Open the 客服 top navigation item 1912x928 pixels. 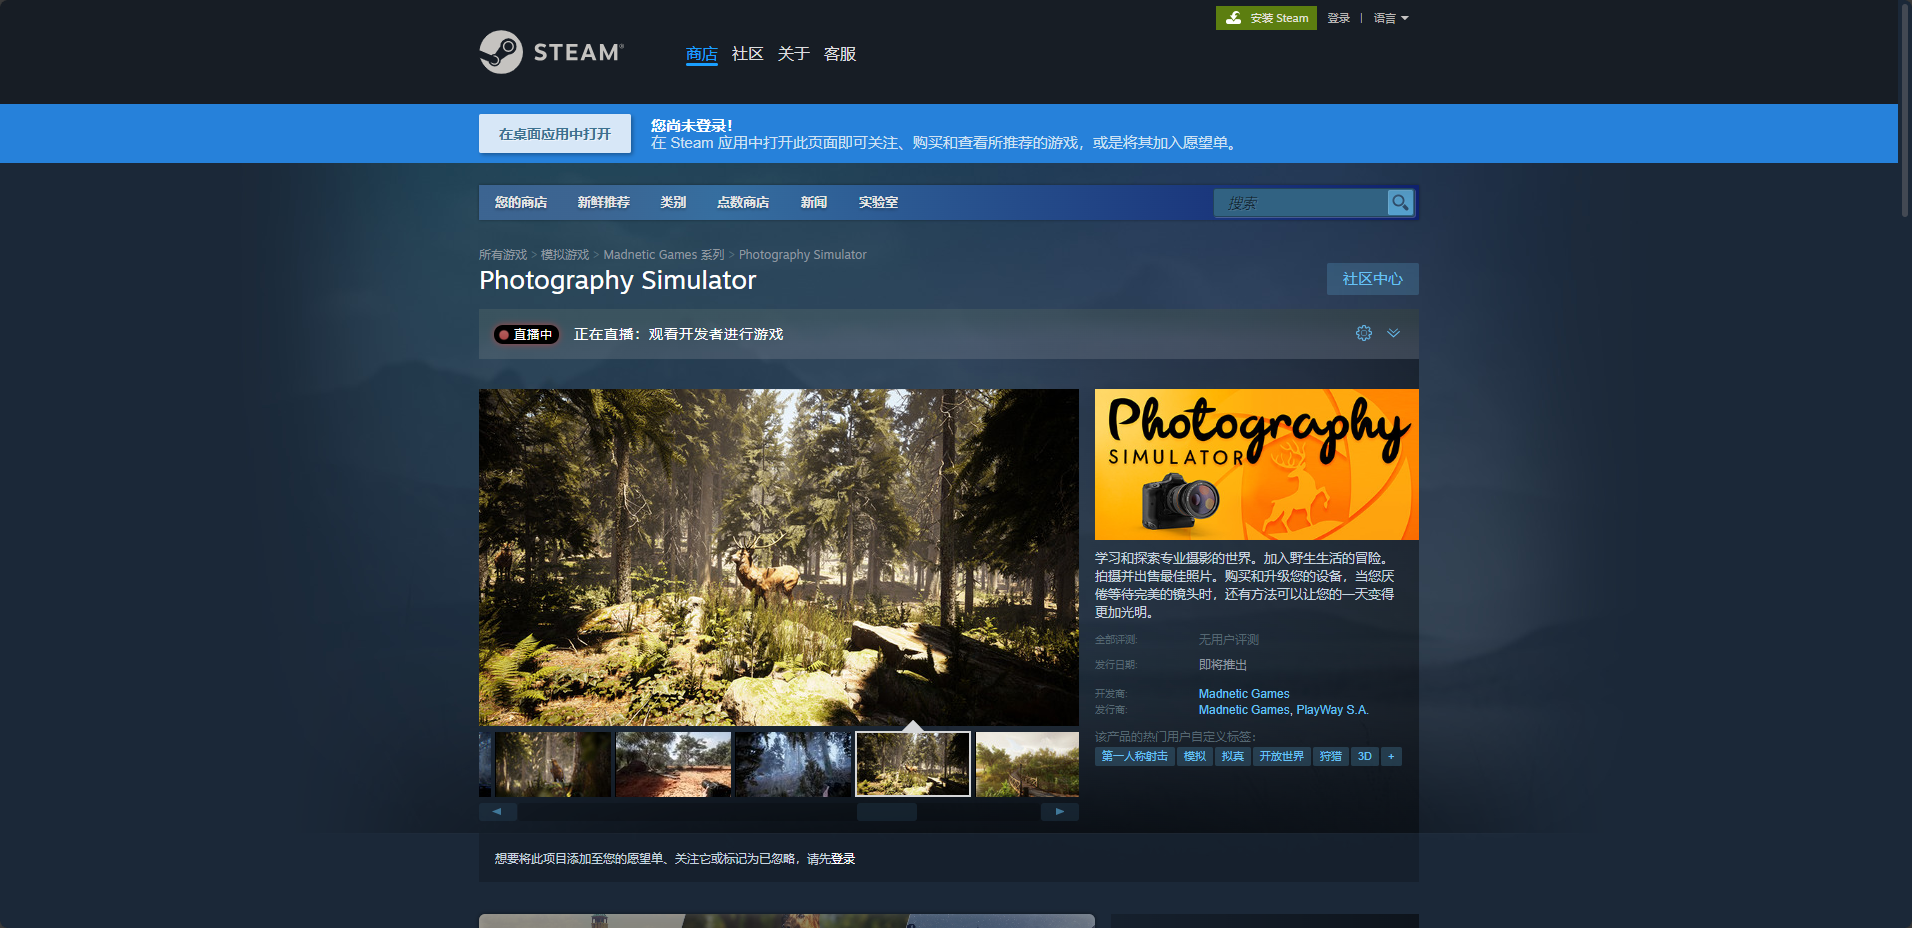(x=840, y=54)
